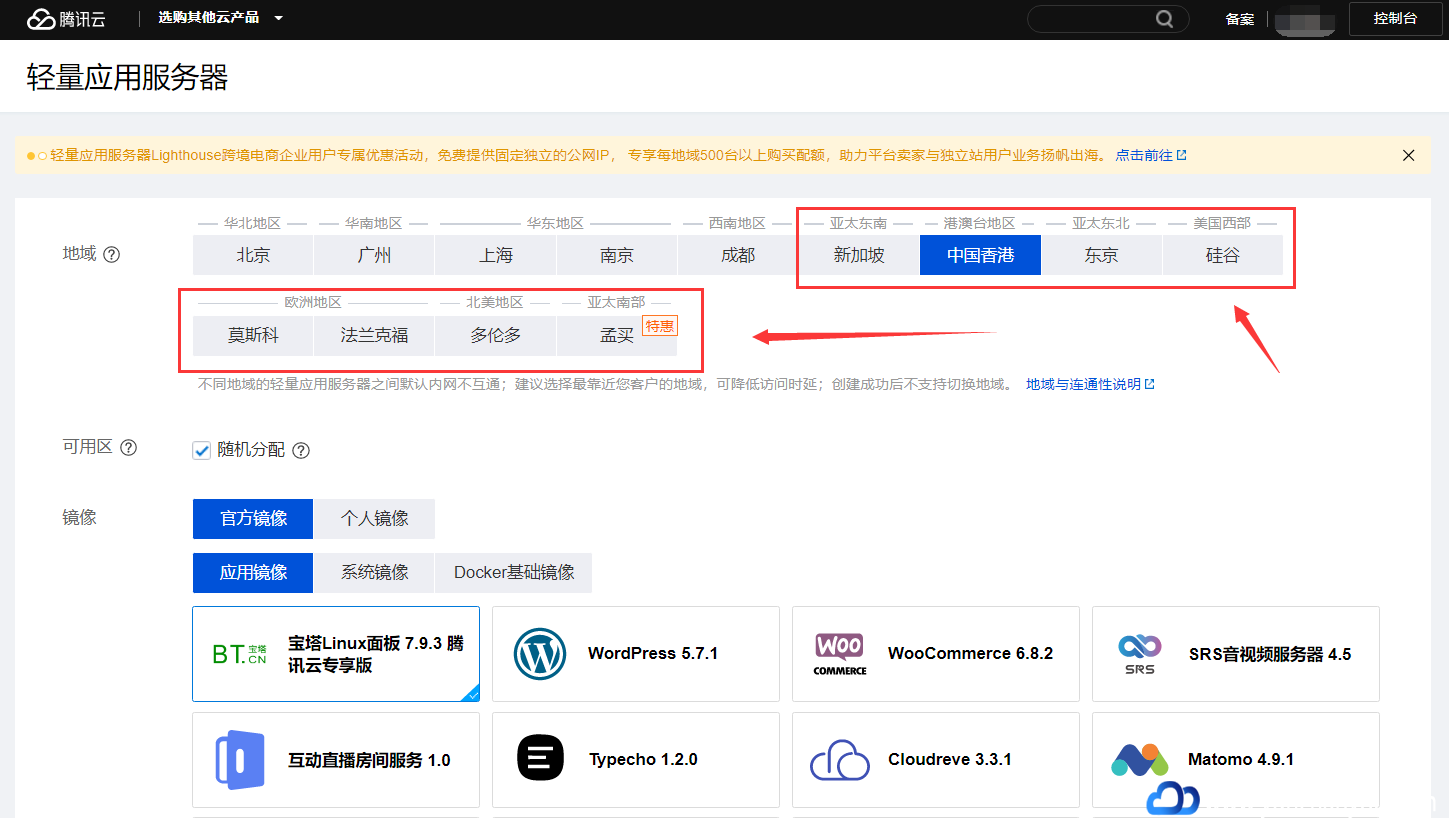Select the 孟买 region
The height and width of the screenshot is (818, 1449).
(x=617, y=336)
